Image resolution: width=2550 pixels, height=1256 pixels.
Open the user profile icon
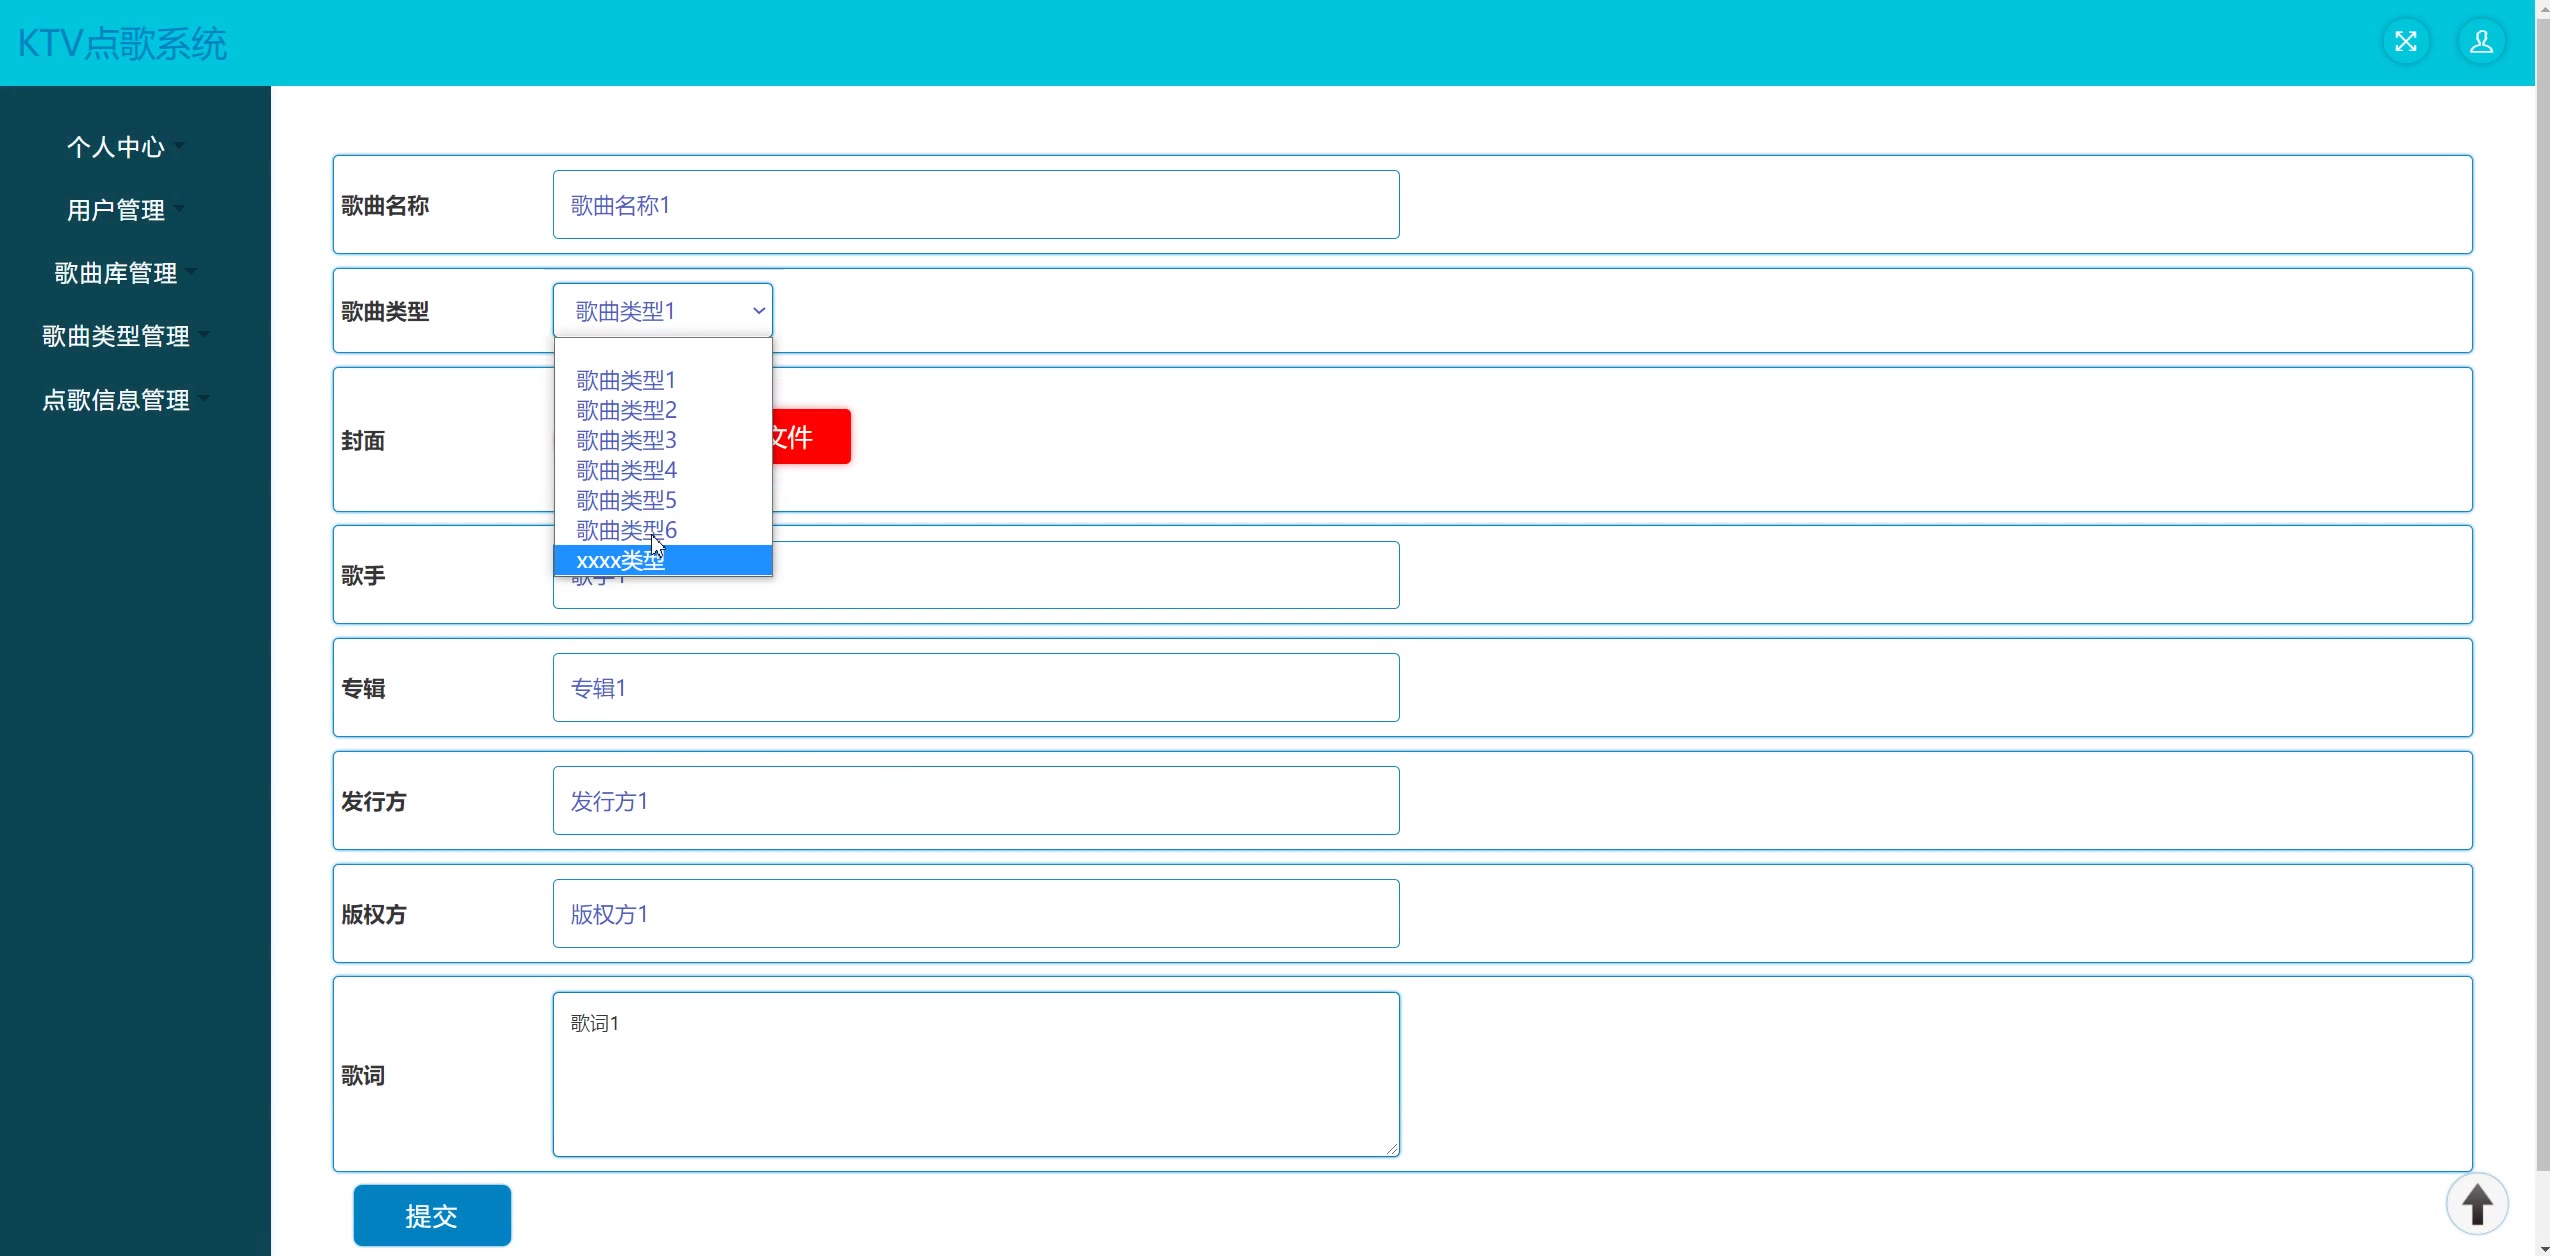coord(2481,42)
